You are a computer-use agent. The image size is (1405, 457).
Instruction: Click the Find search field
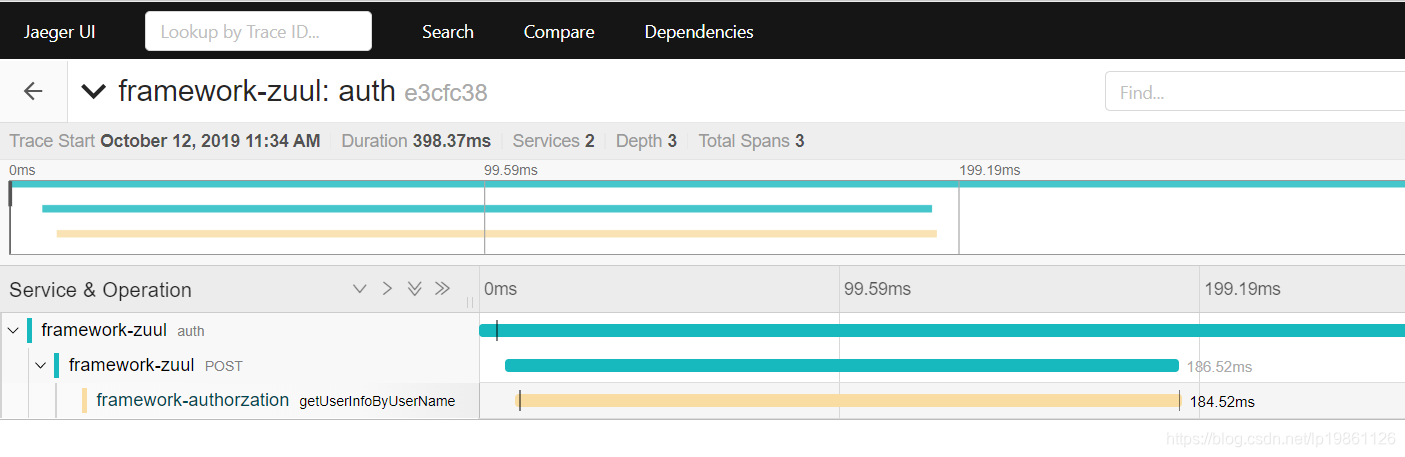pos(1255,92)
